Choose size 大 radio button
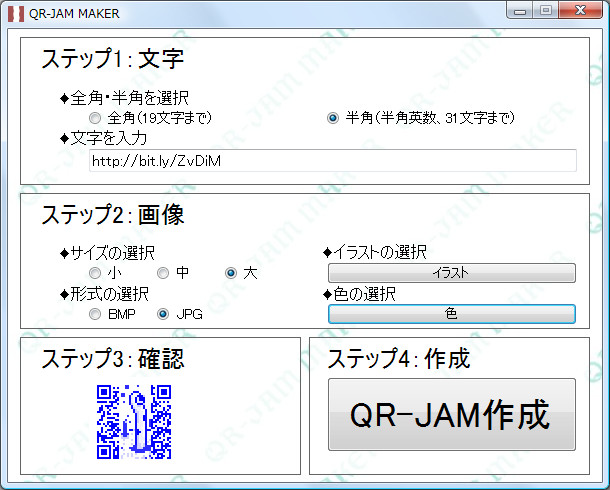Viewport: 610px width, 490px height. (x=231, y=273)
